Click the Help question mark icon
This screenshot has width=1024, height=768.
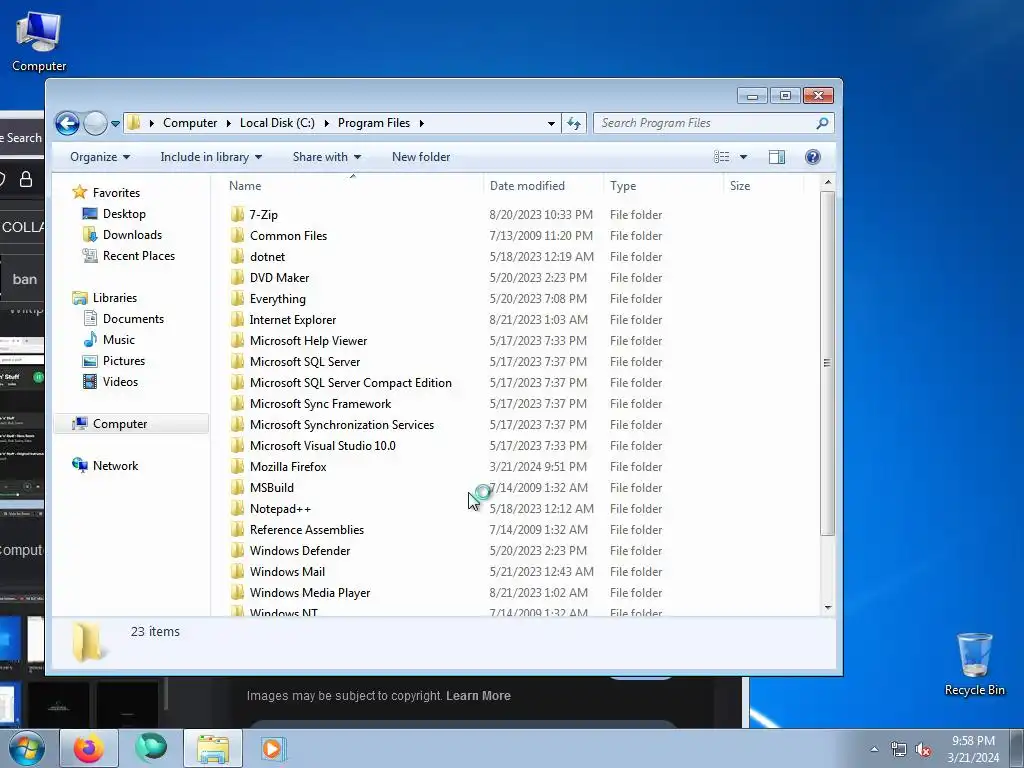click(x=812, y=157)
